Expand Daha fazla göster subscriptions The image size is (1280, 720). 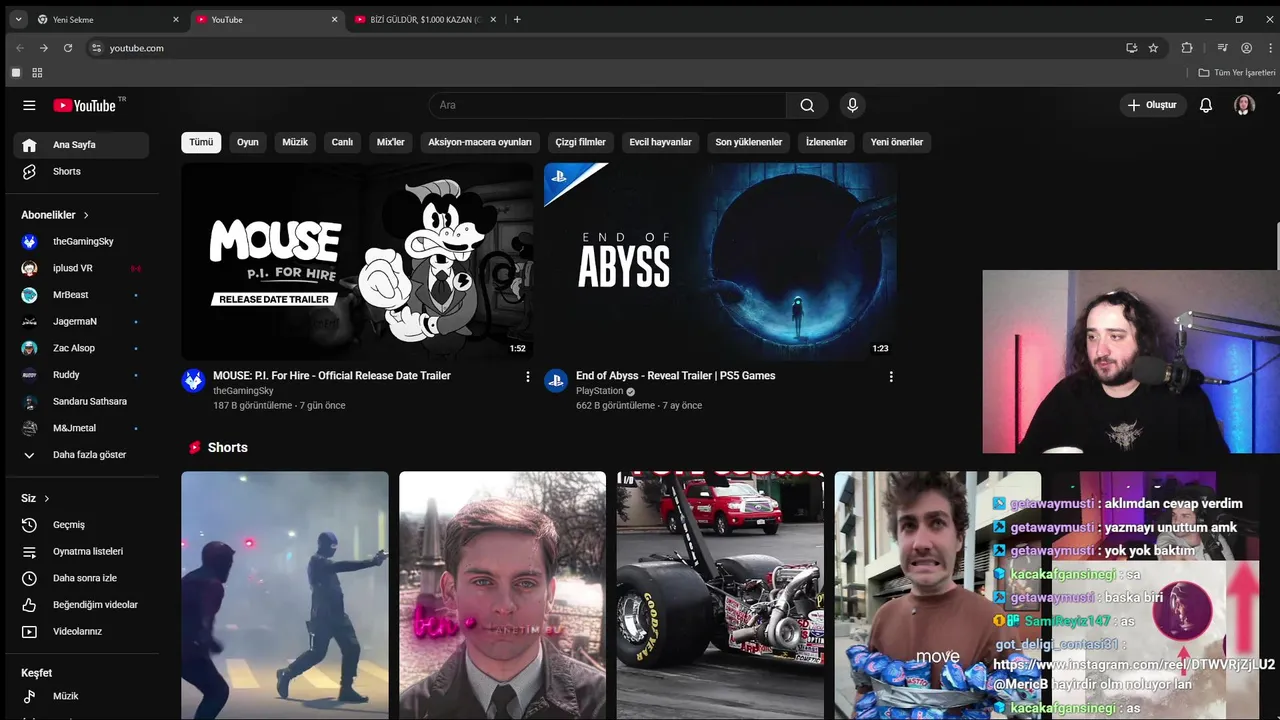[81, 455]
